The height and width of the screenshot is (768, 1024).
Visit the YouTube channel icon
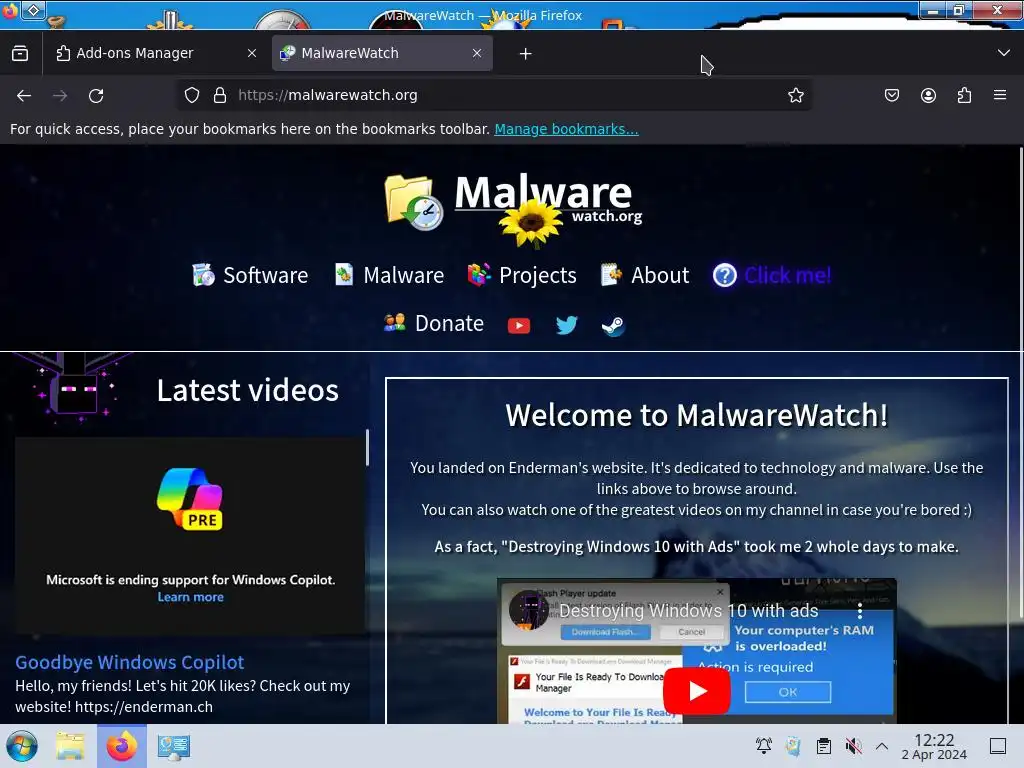click(x=519, y=325)
